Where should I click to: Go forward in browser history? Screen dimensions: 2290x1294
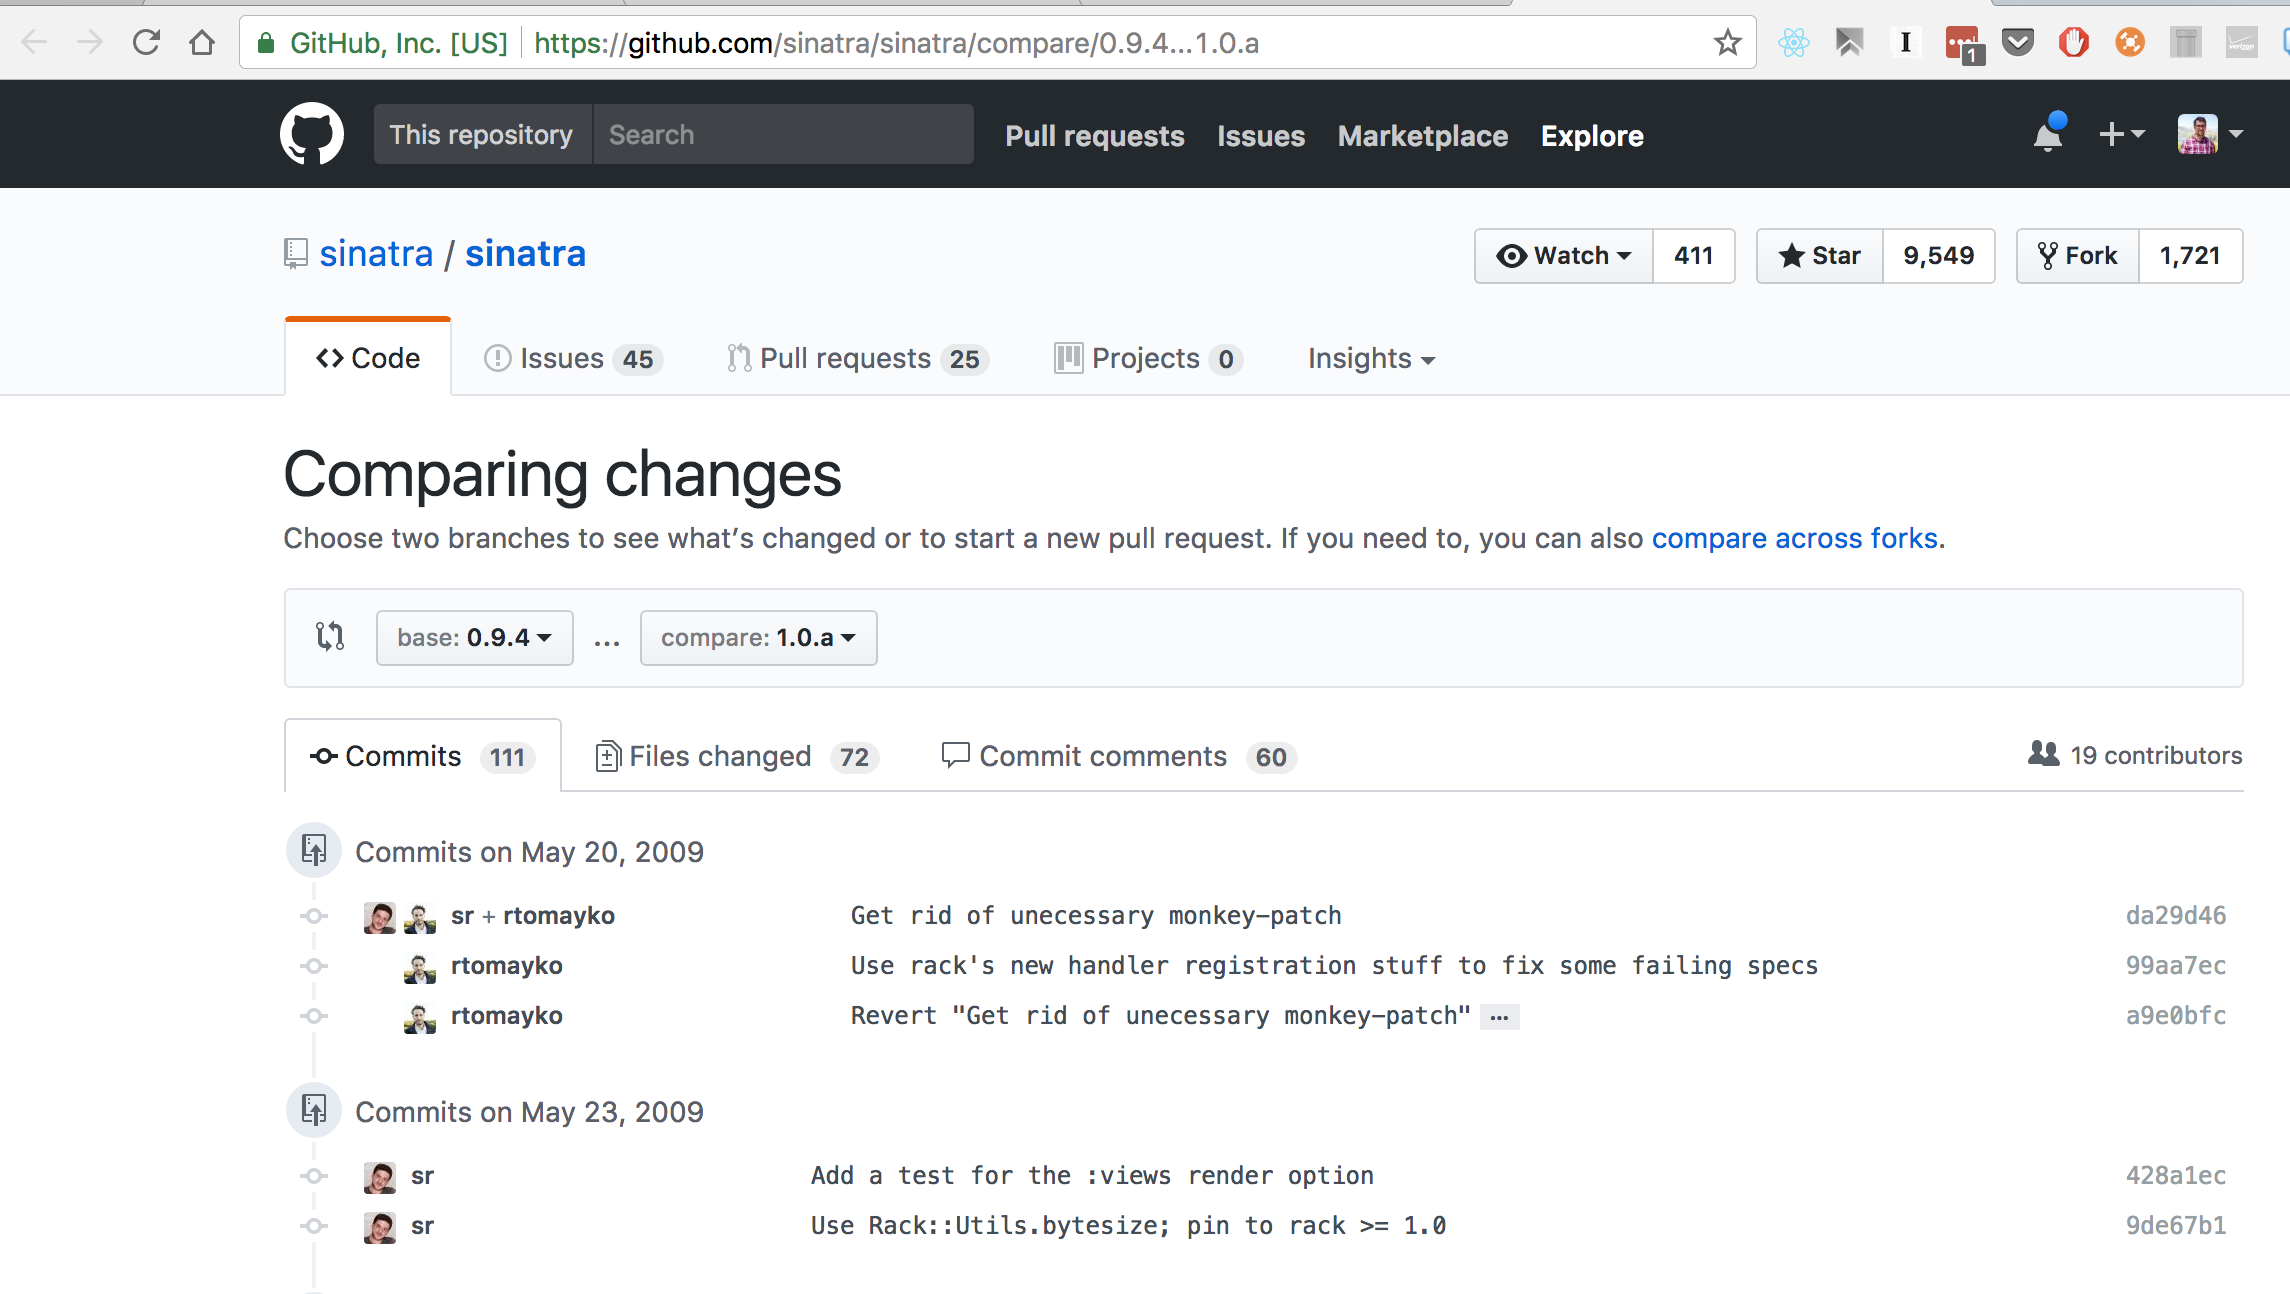tap(90, 43)
